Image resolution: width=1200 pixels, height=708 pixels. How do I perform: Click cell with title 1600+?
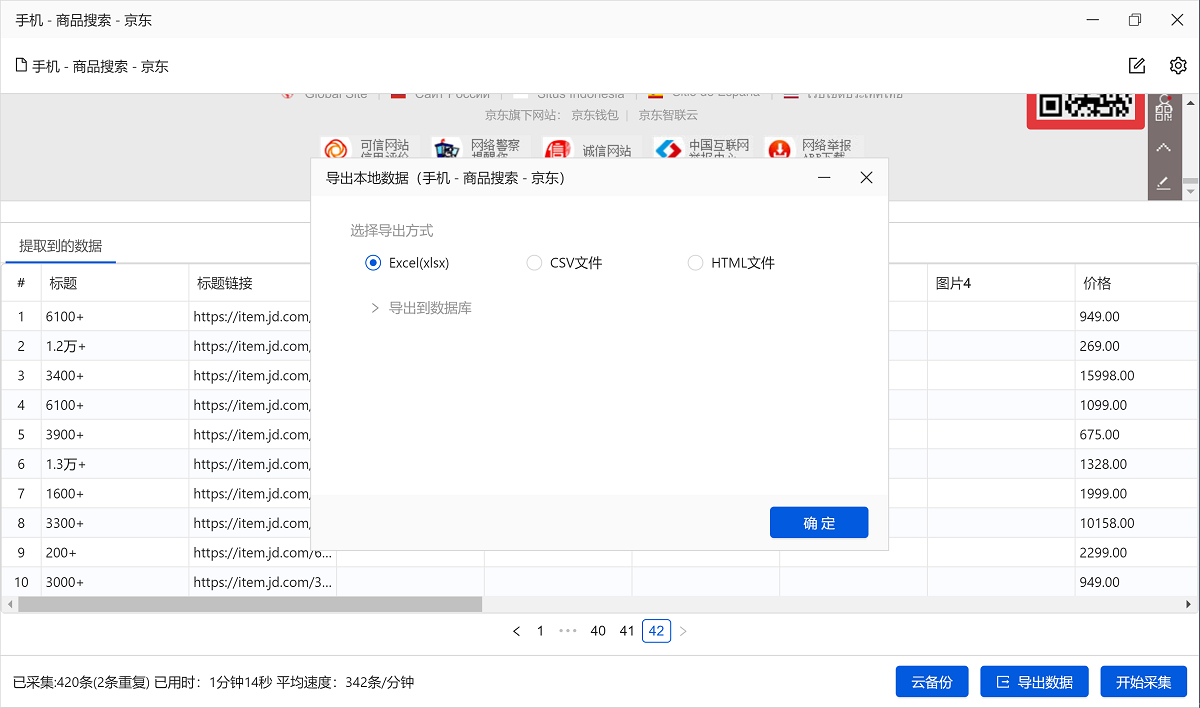(115, 494)
